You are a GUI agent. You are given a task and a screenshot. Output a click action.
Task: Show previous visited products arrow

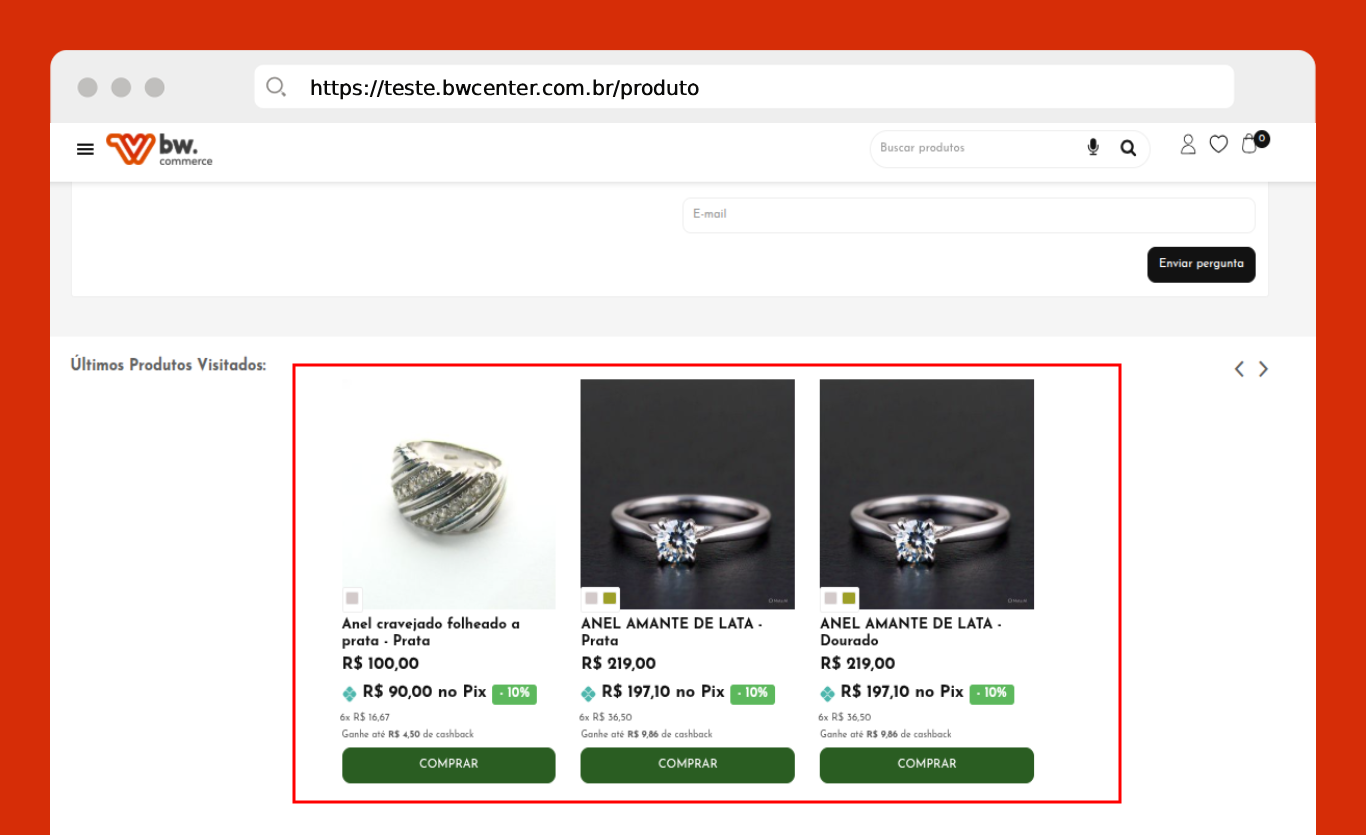1239,369
